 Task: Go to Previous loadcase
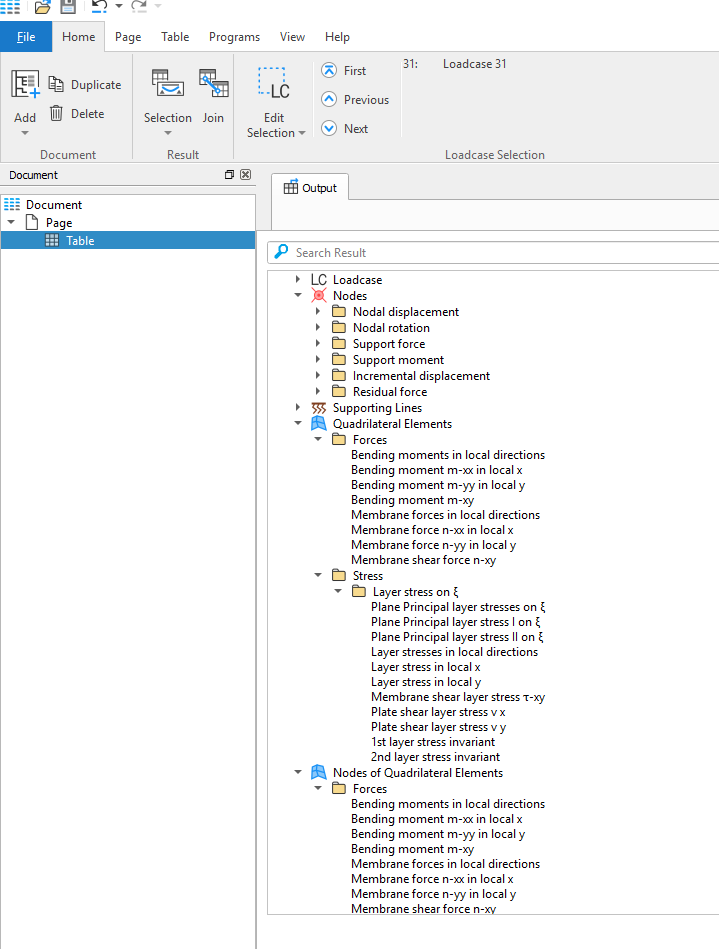coord(329,100)
